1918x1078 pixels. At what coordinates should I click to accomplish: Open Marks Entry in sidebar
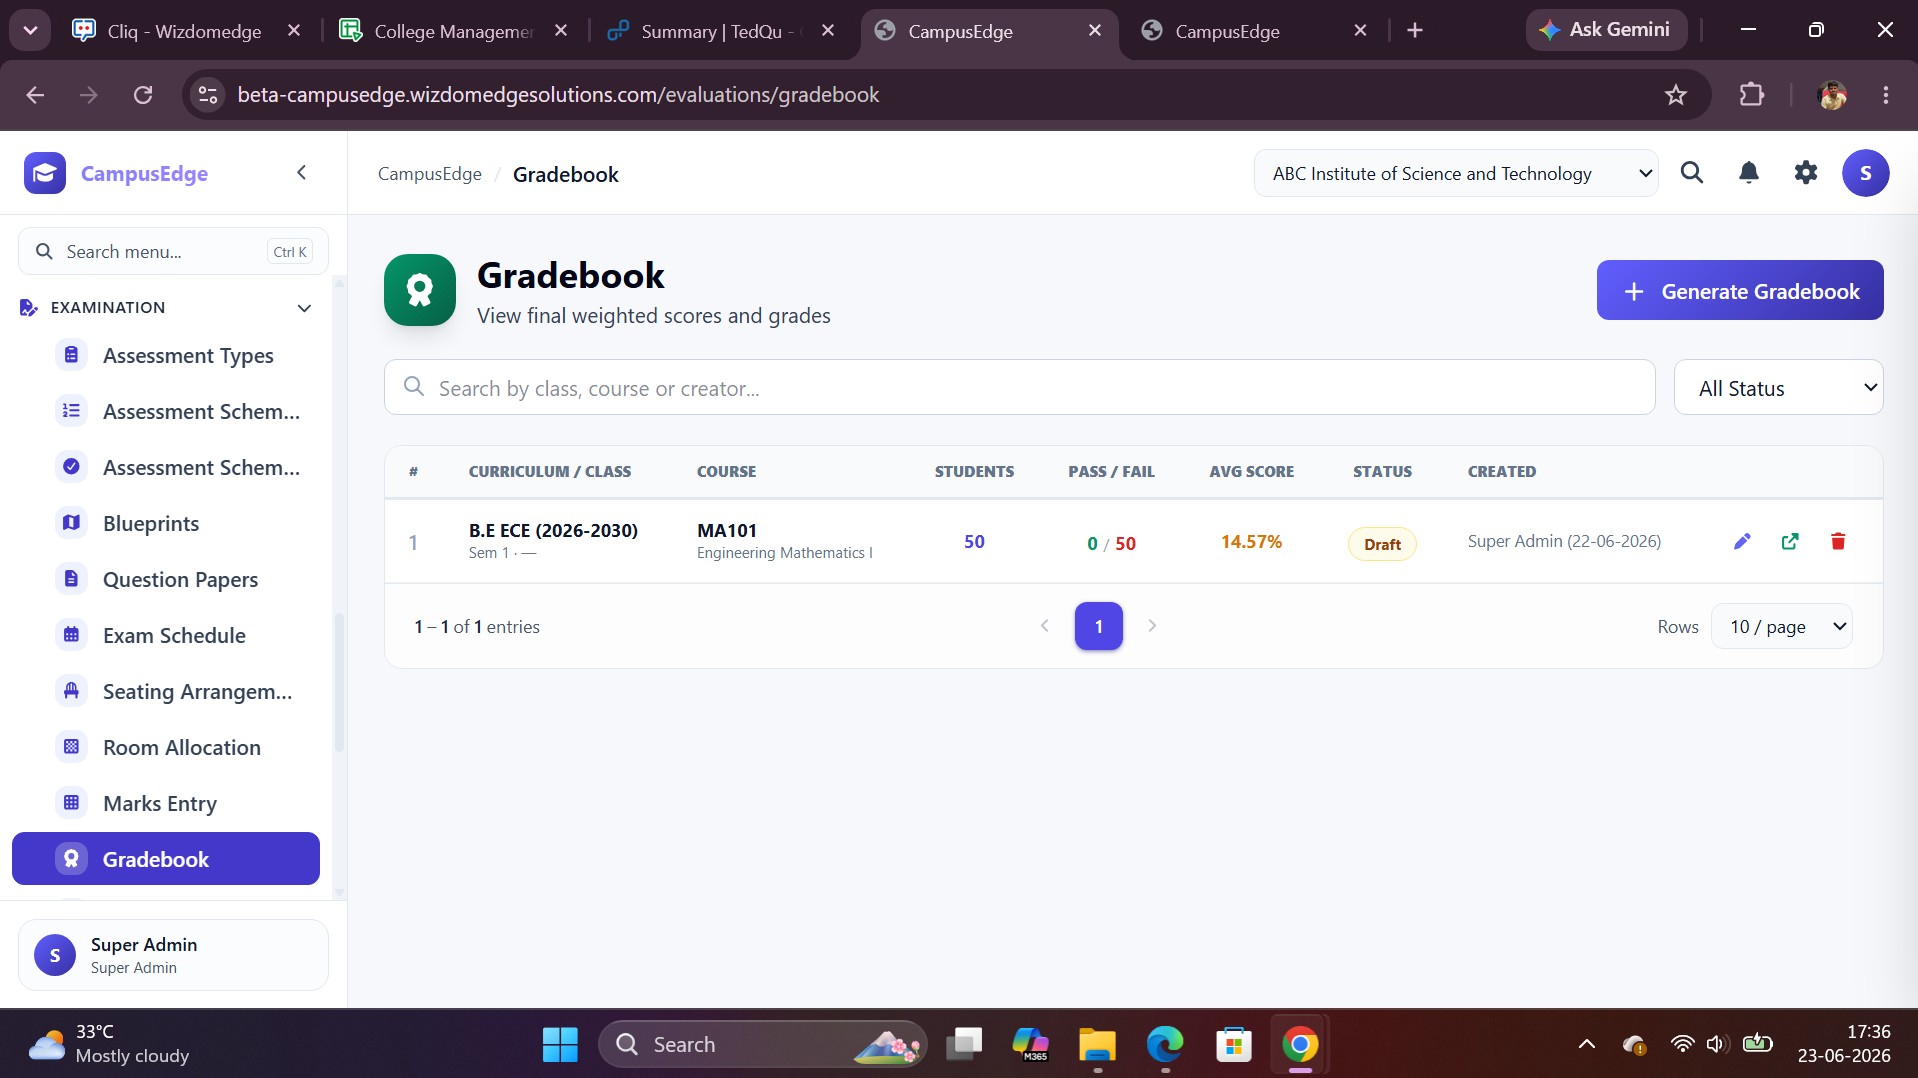pos(160,803)
